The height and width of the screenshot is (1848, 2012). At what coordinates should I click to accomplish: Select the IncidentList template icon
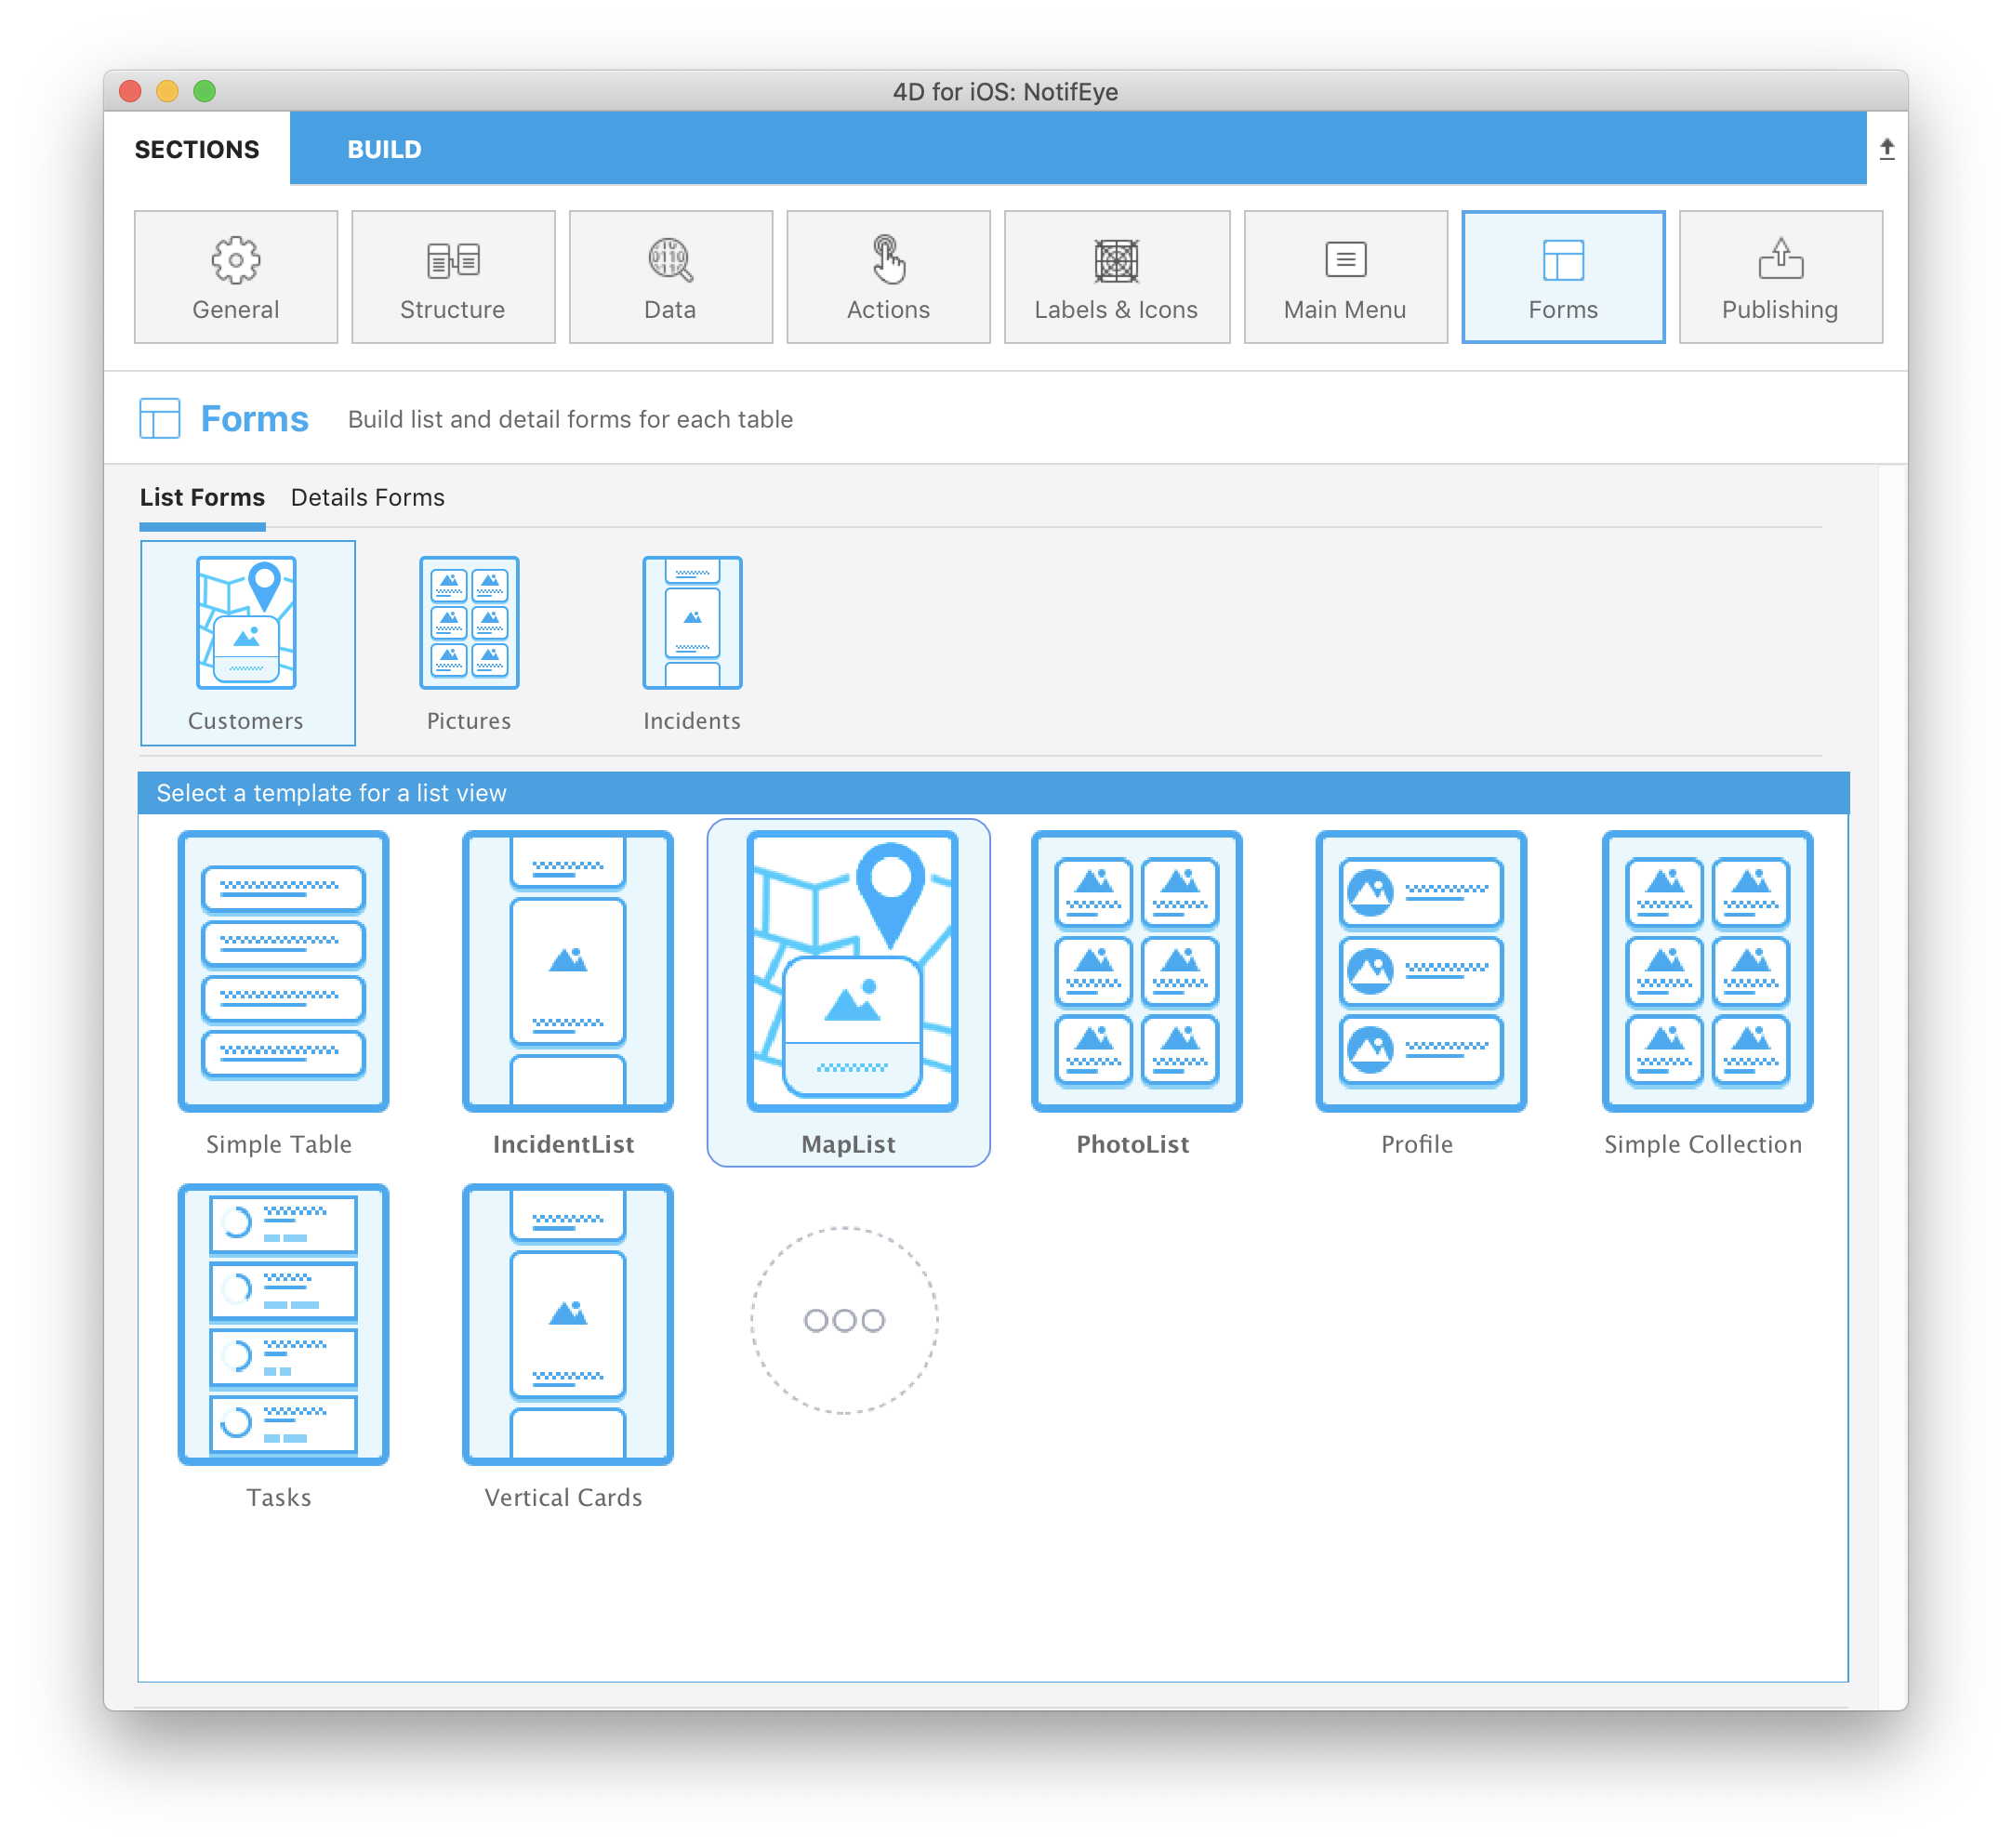tap(564, 969)
